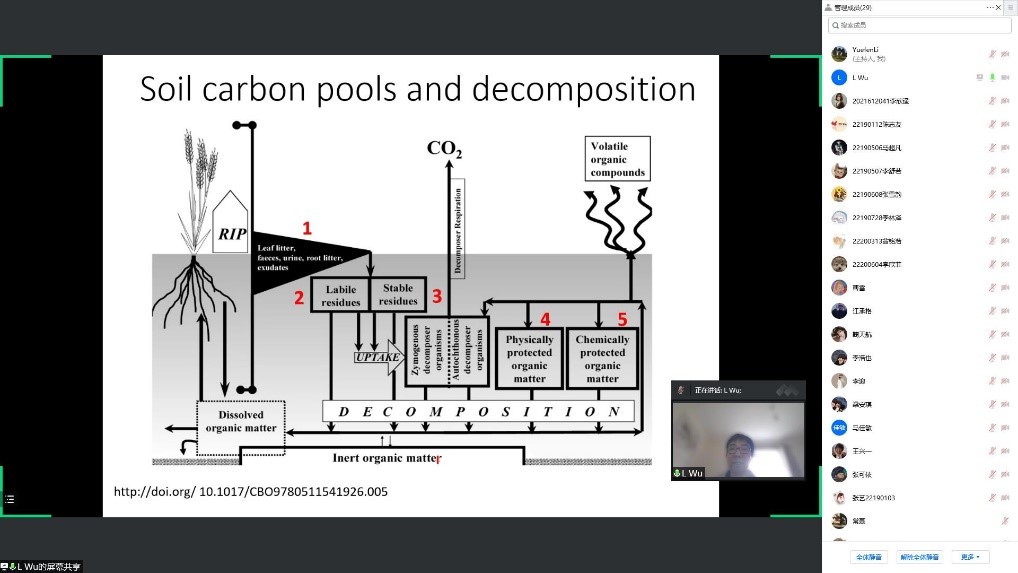Click the list icon at left screen edge
Viewport: 1018px width, 573px height.
coord(10,498)
